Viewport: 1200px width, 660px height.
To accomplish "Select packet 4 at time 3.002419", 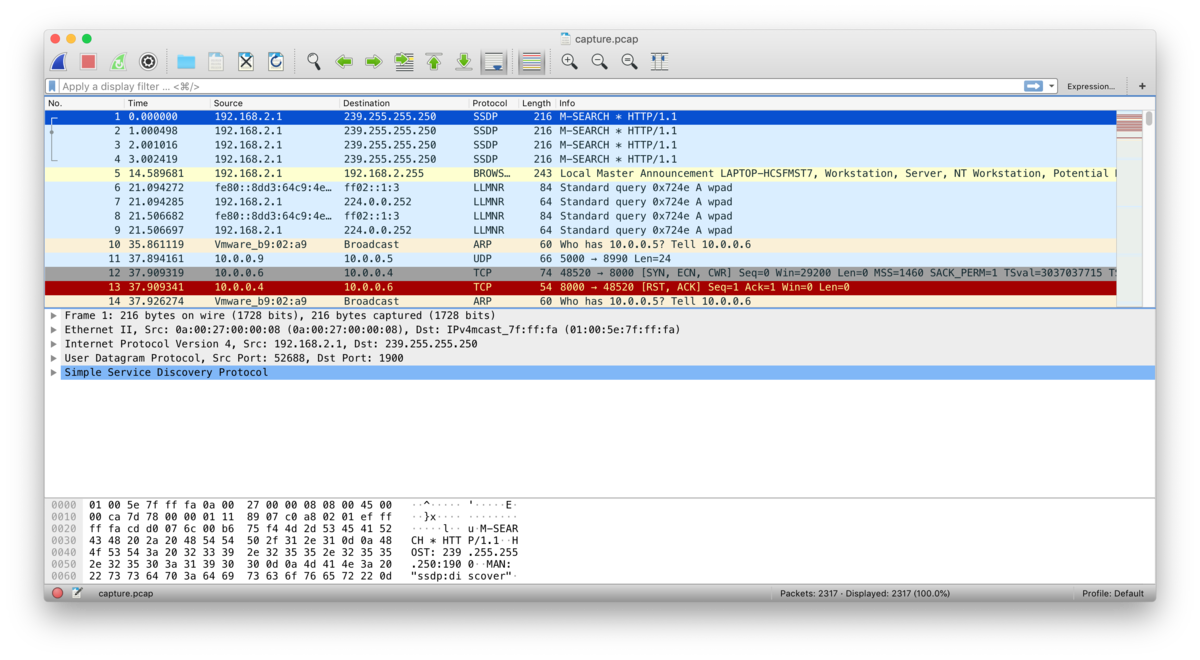I will 580,159.
